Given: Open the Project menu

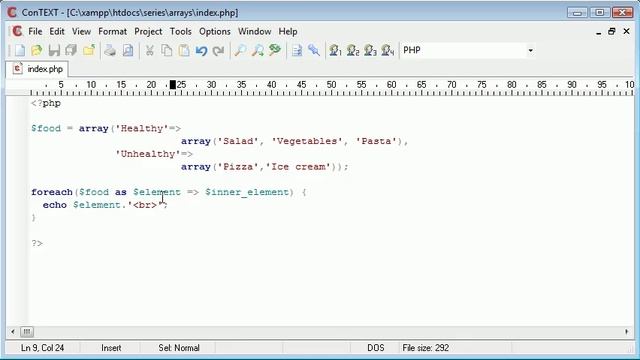Looking at the screenshot, I should (148, 31).
